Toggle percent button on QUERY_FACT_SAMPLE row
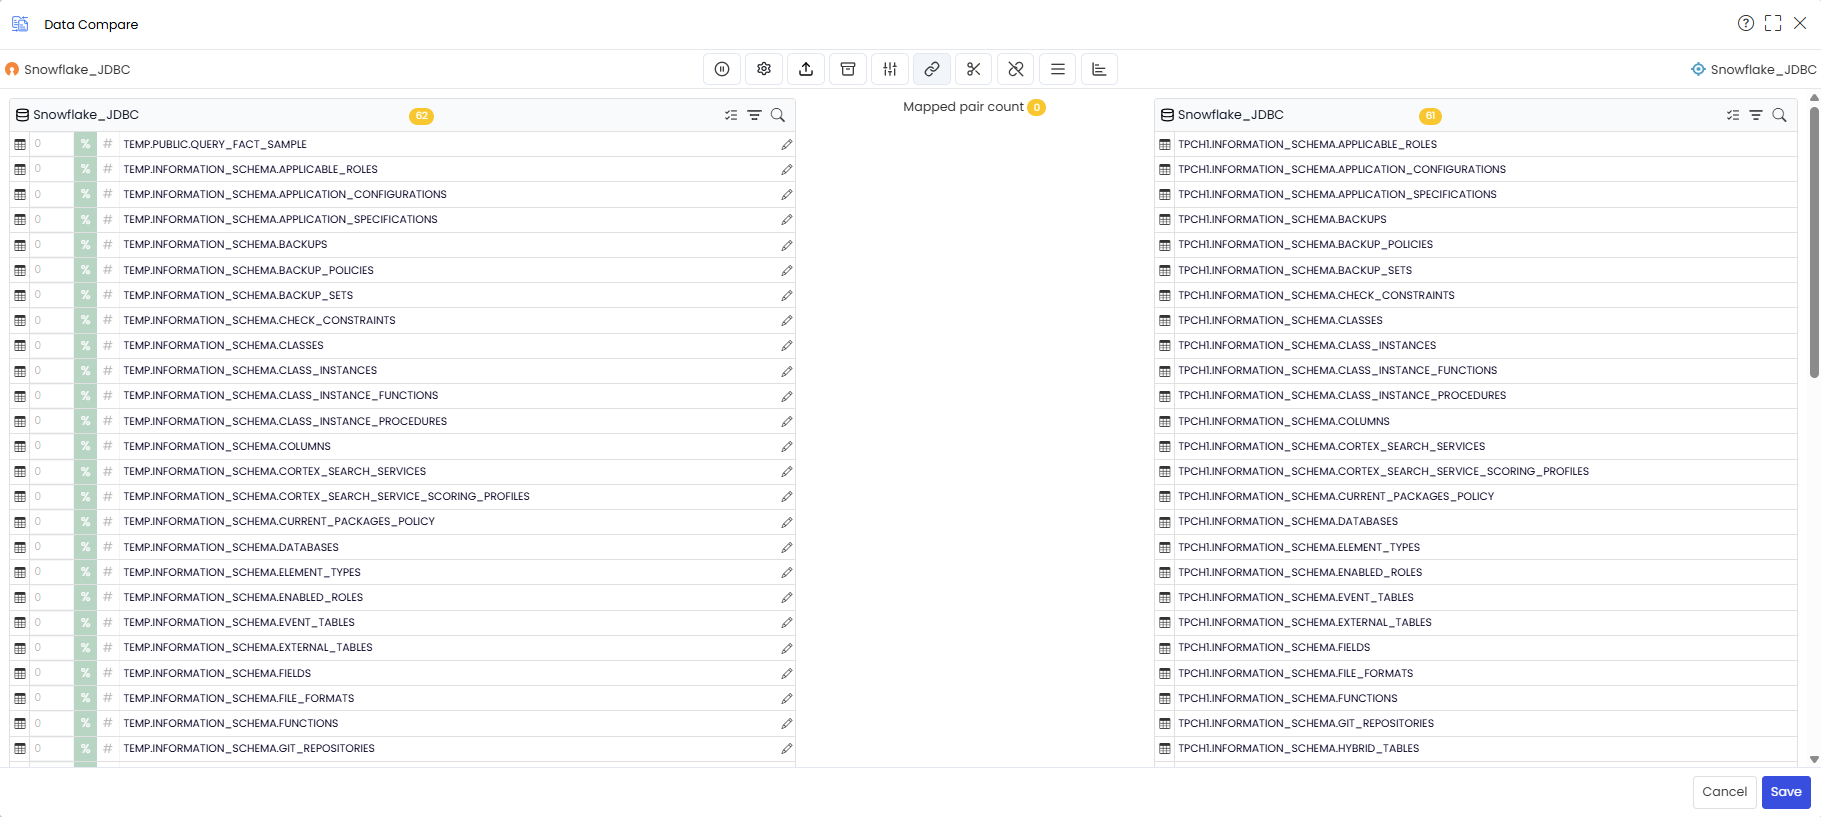 tap(85, 144)
